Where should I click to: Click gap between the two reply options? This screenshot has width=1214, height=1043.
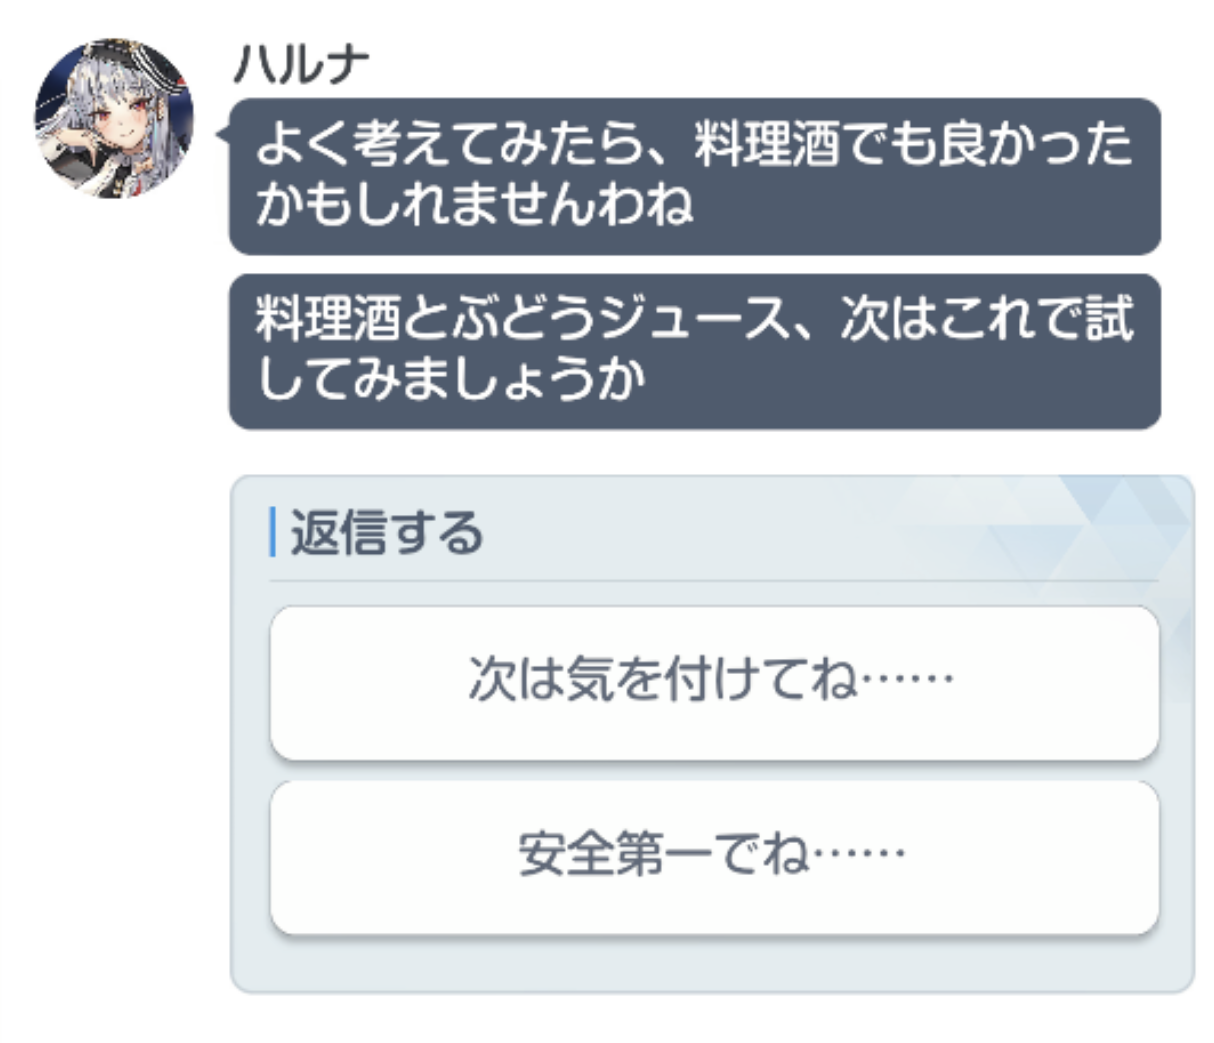714,771
